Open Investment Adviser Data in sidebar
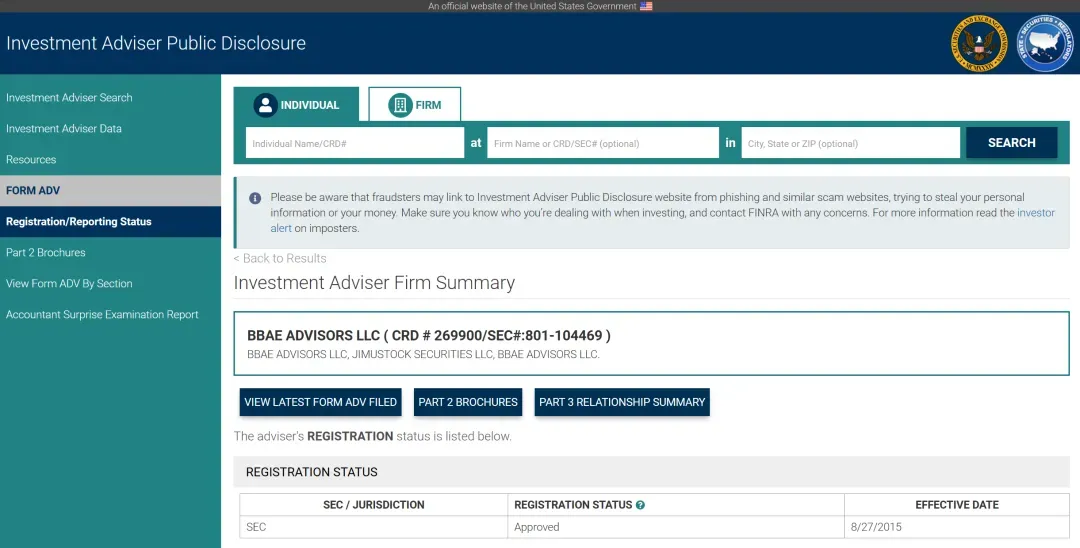The width and height of the screenshot is (1080, 548). [x=63, y=129]
